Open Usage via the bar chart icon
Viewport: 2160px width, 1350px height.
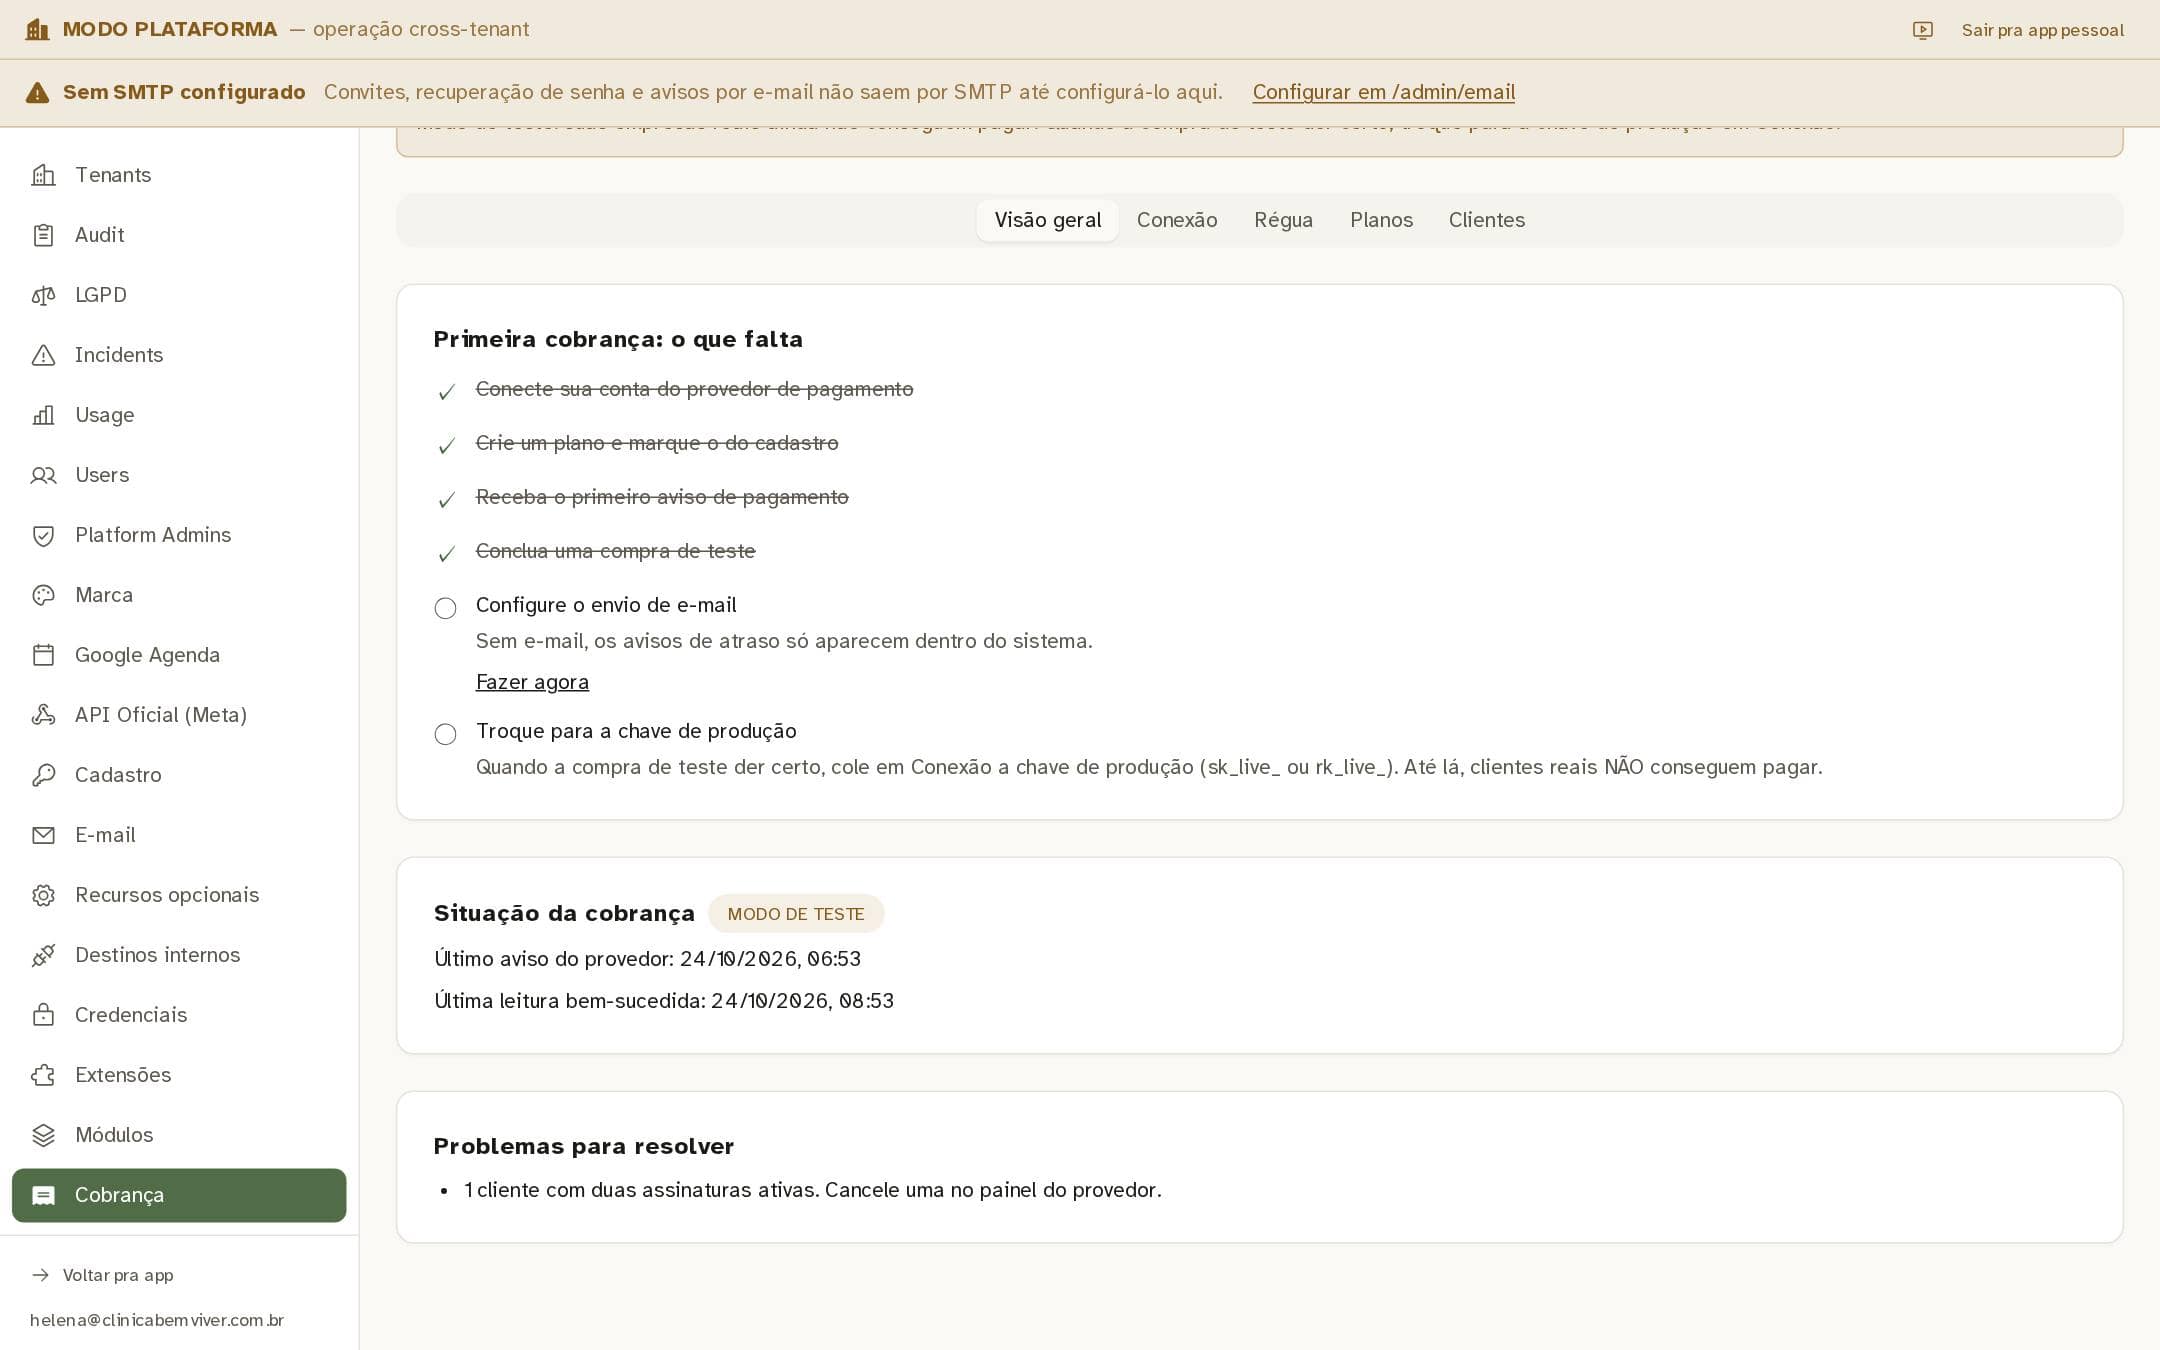[43, 415]
